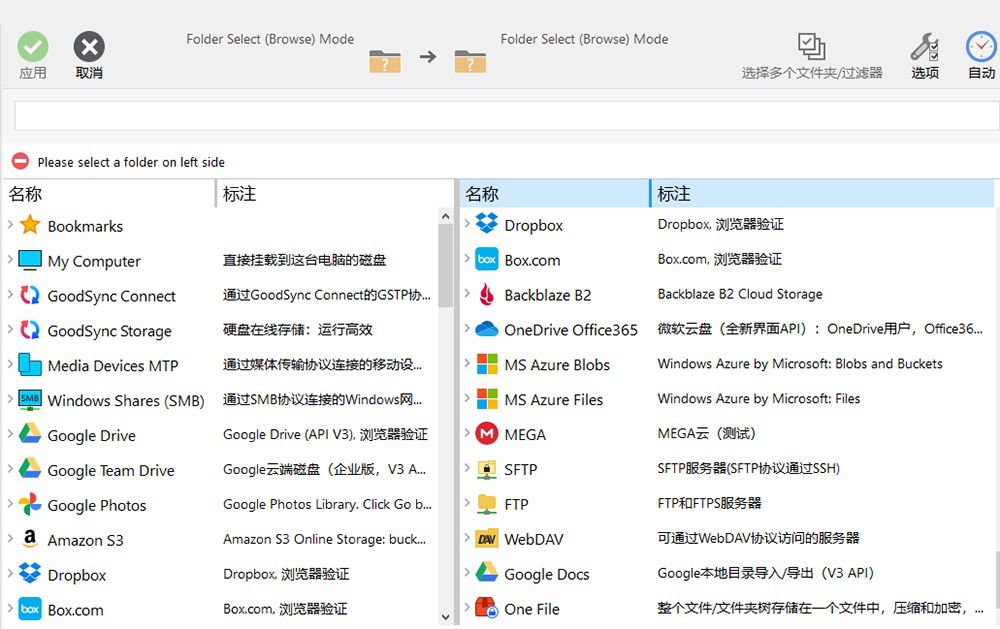Expand the Bookmarks tree node
Image resolution: width=1000 pixels, height=629 pixels.
[10, 225]
